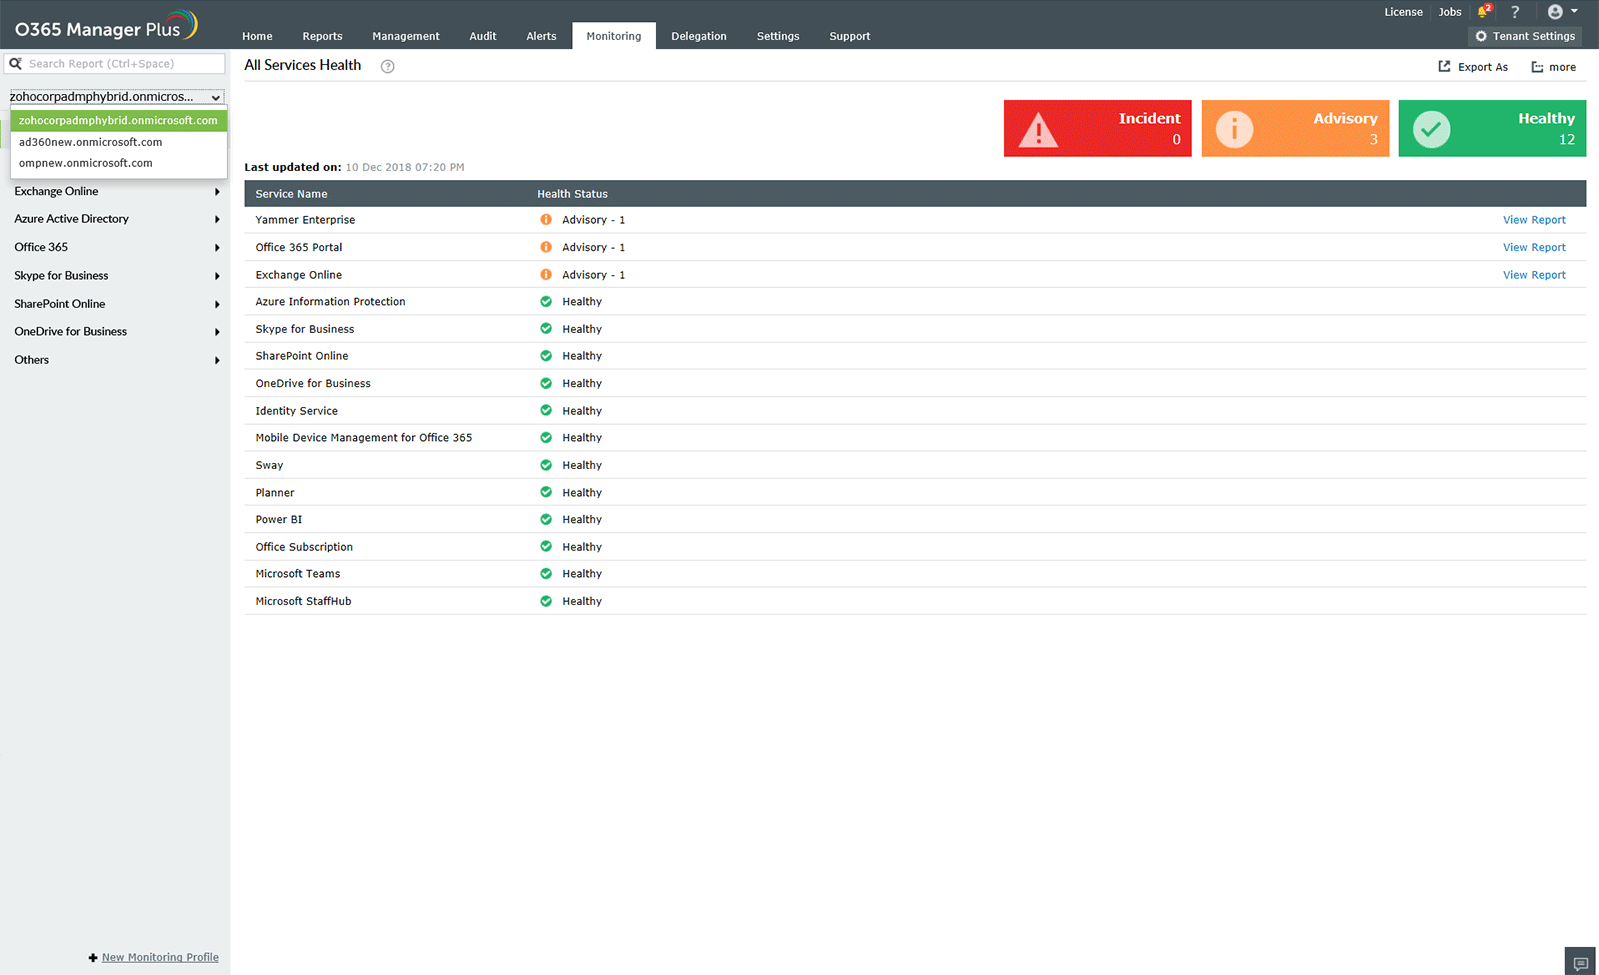Click the help icon beside All Services Health
The height and width of the screenshot is (975, 1599).
click(x=387, y=66)
